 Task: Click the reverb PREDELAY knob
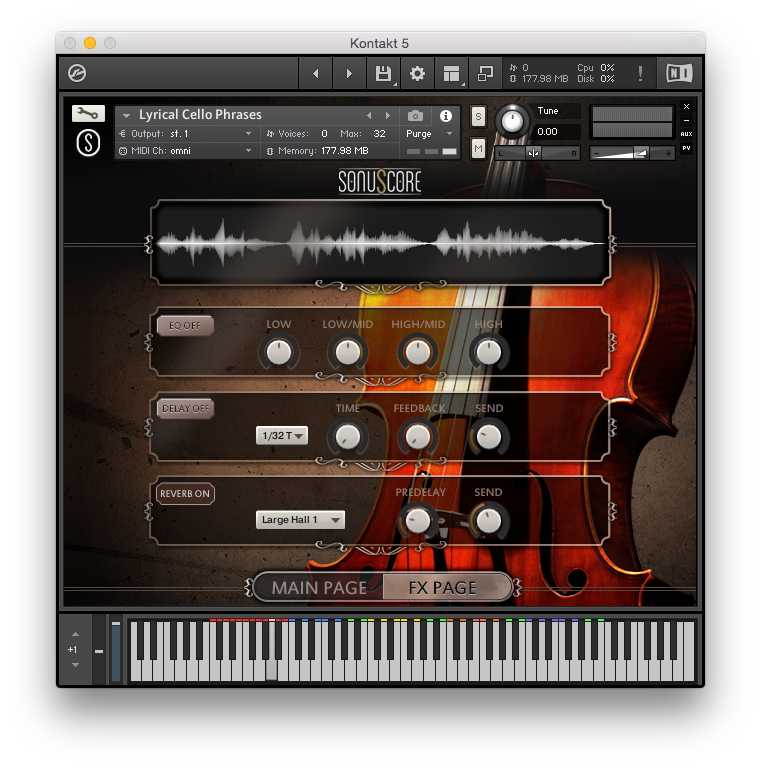point(418,521)
